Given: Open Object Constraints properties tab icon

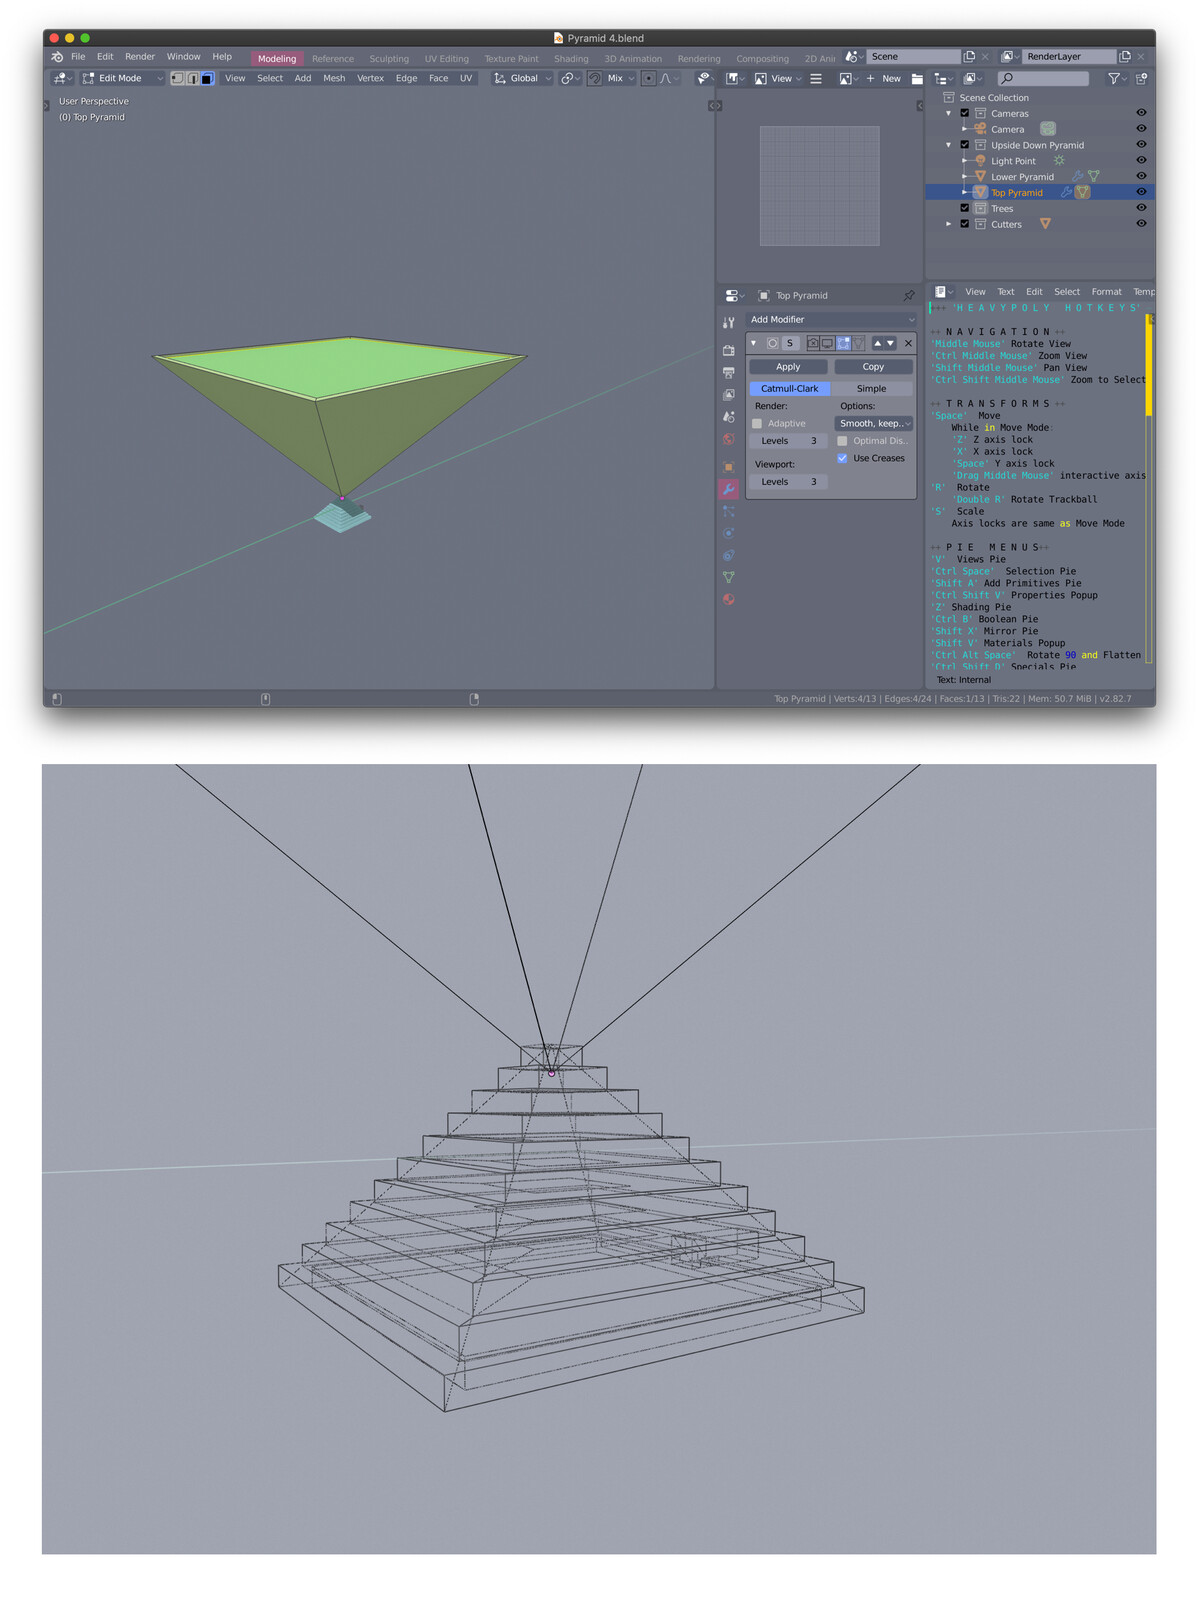Looking at the screenshot, I should 728,555.
